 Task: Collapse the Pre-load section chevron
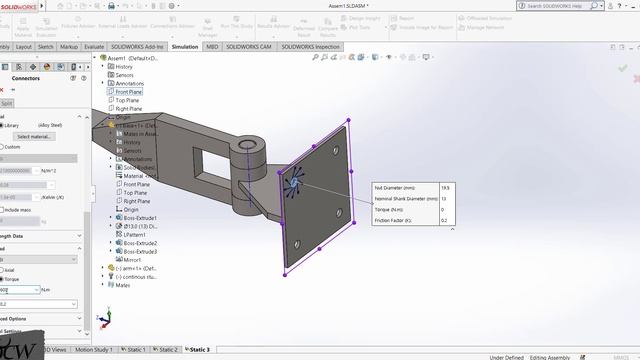tap(79, 248)
